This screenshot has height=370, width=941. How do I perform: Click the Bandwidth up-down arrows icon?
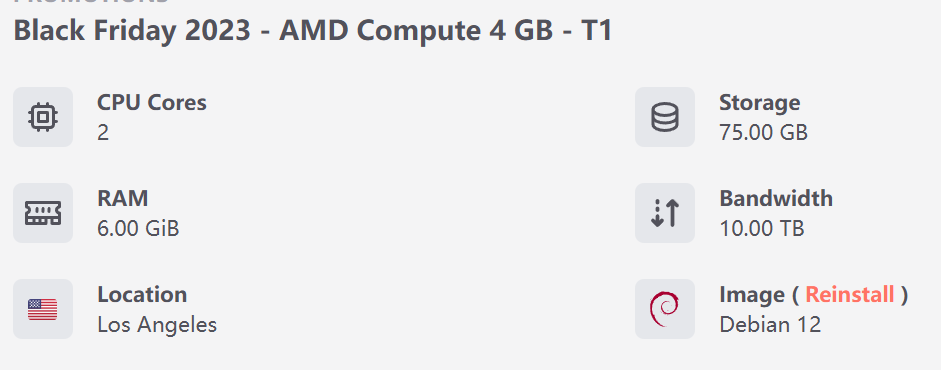click(665, 213)
